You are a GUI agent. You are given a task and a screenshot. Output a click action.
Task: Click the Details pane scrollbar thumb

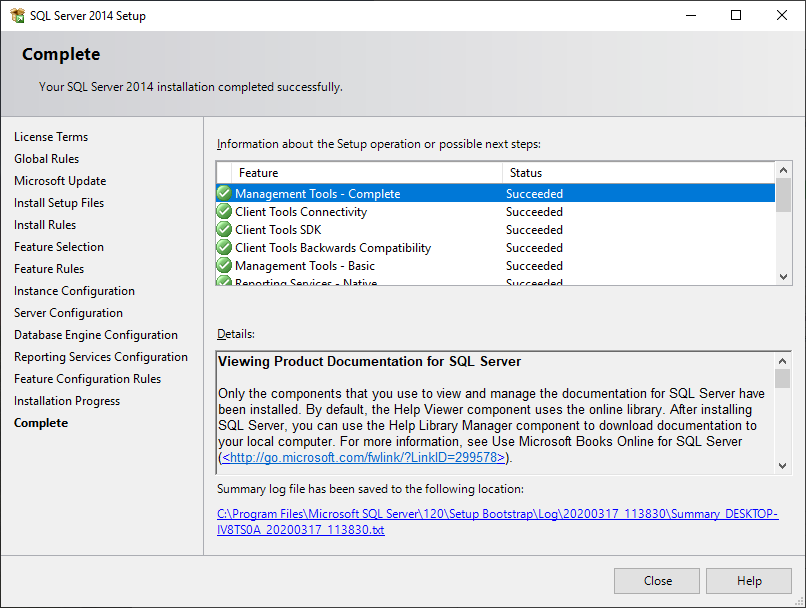782,379
